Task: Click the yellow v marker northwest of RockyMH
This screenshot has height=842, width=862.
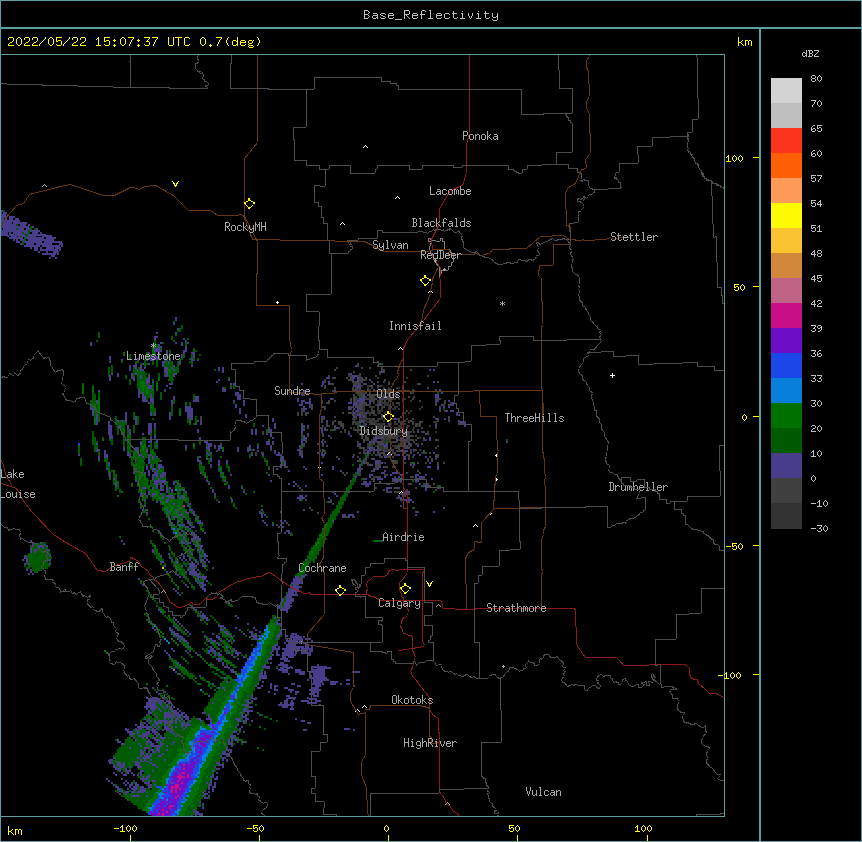Action: pyautogui.click(x=175, y=184)
